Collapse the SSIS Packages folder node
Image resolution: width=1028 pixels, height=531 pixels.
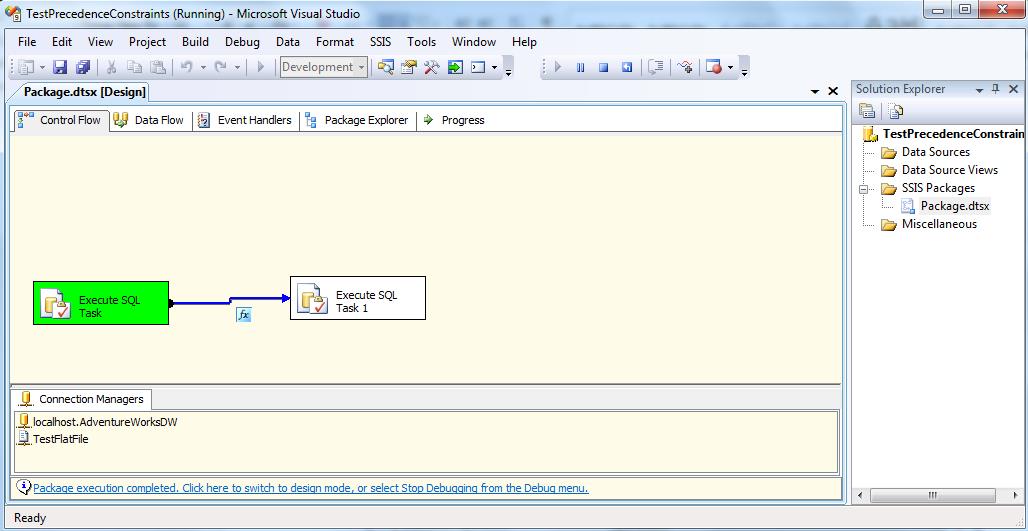coord(865,188)
